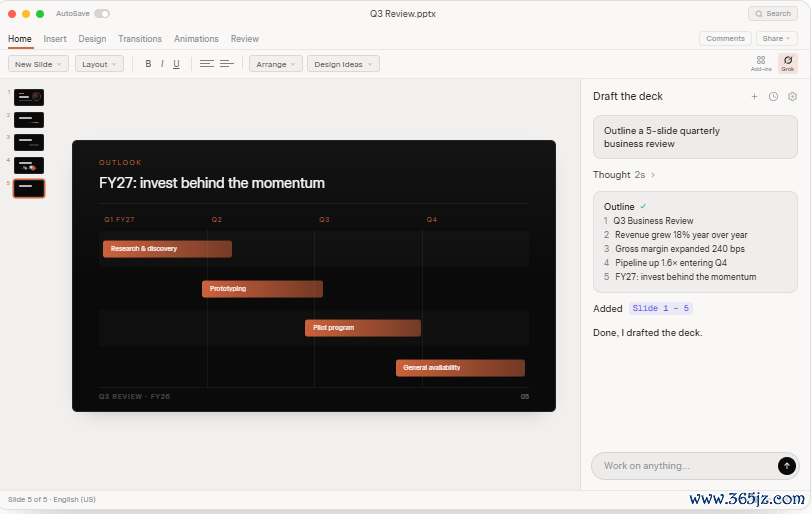Select slide 5 thumbnail
The image size is (812, 514).
[x=29, y=188]
